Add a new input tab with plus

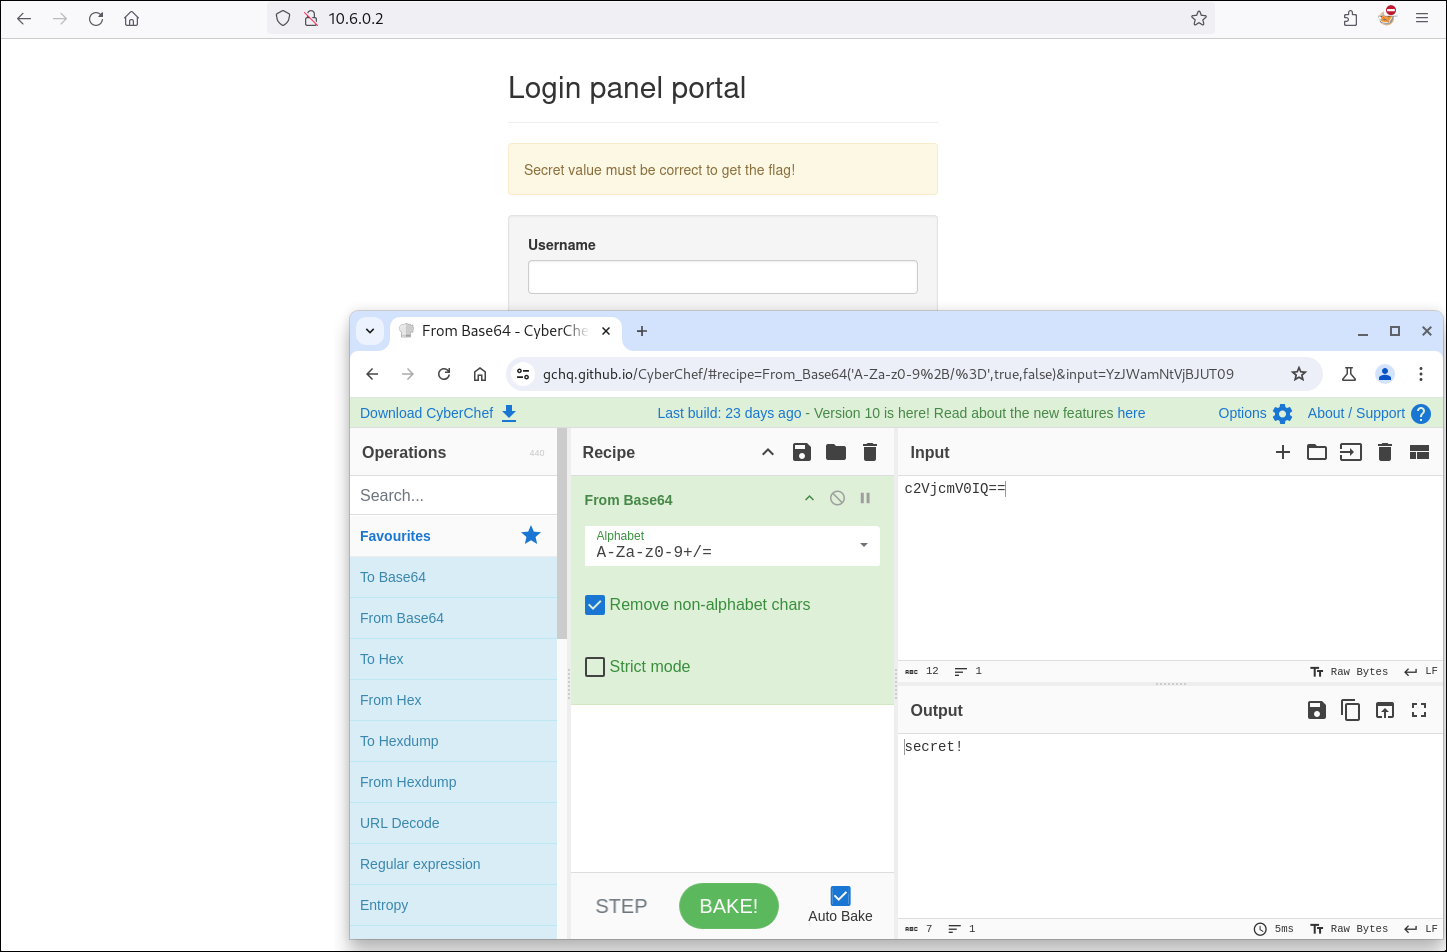1283,452
